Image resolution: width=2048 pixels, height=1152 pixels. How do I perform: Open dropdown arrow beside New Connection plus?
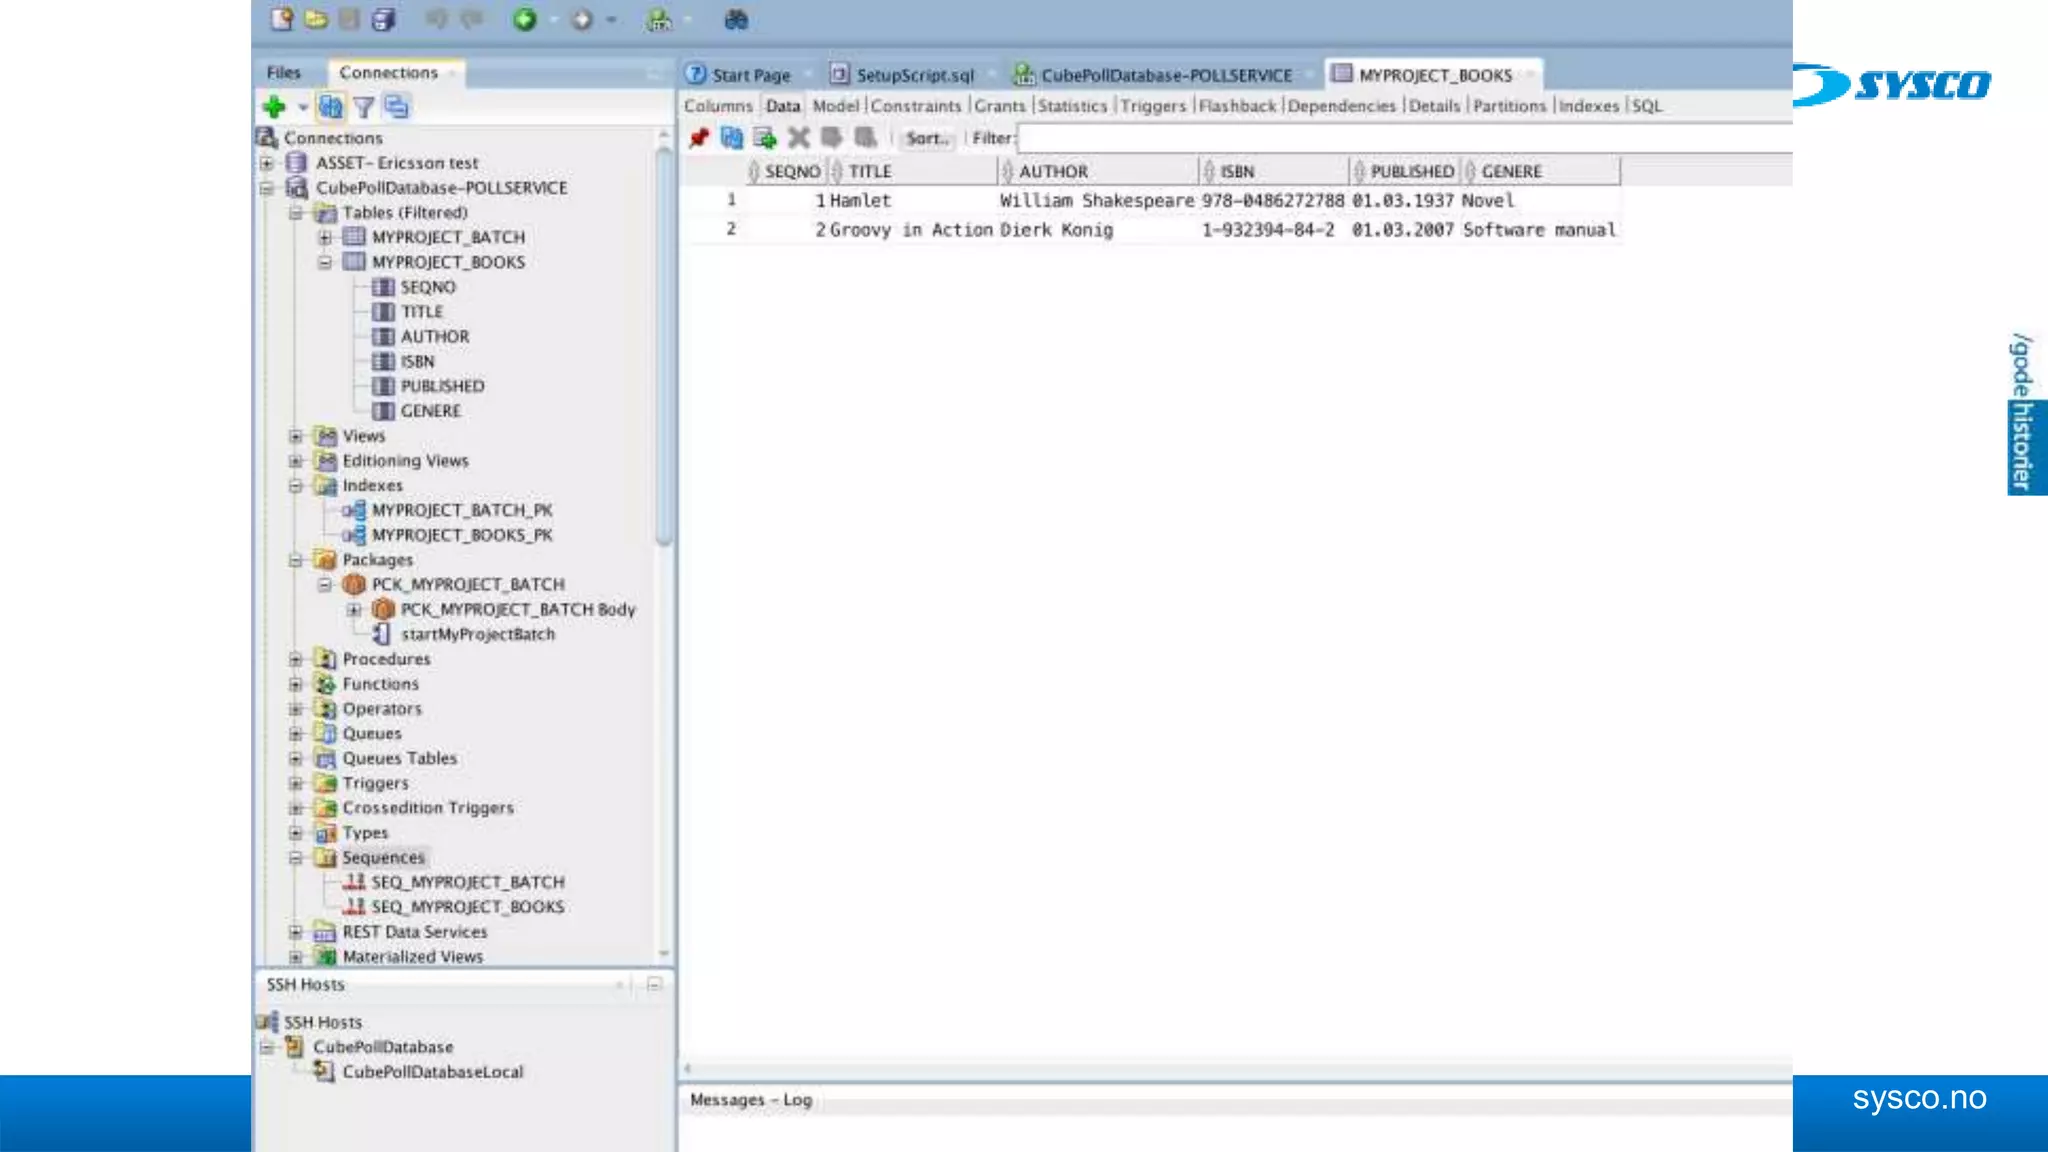tap(302, 107)
